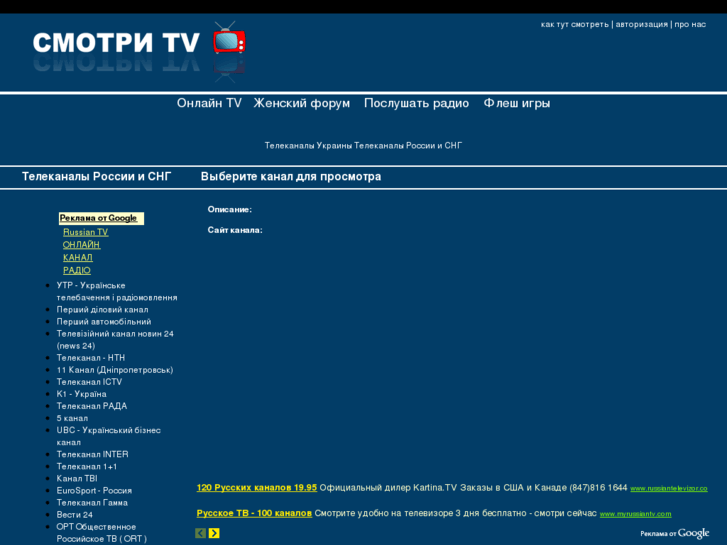Switch to Телеканалы Украины submenu
Viewport: 727px width, 545px height.
308,146
